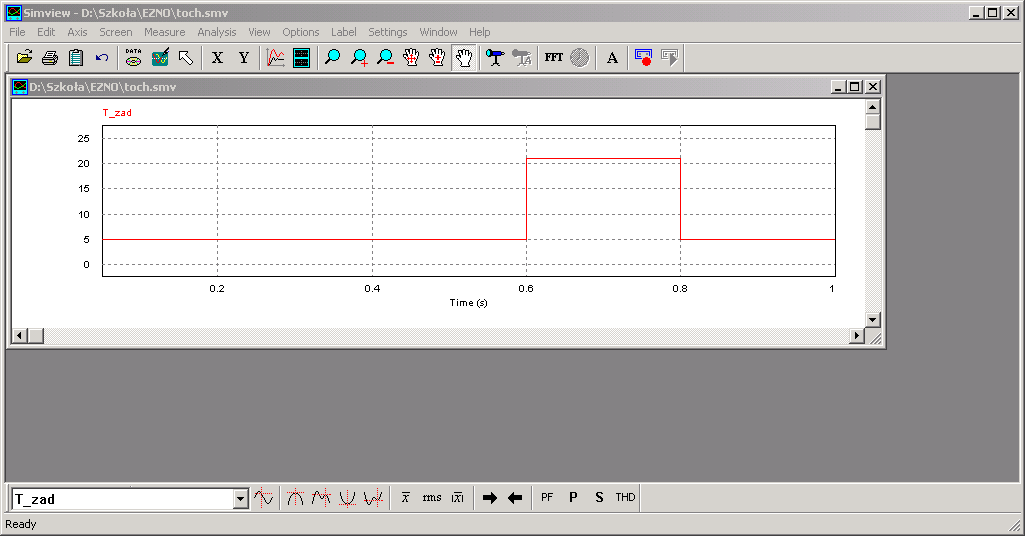The image size is (1025, 536).
Task: Click the Open file folder icon
Action: click(x=25, y=58)
